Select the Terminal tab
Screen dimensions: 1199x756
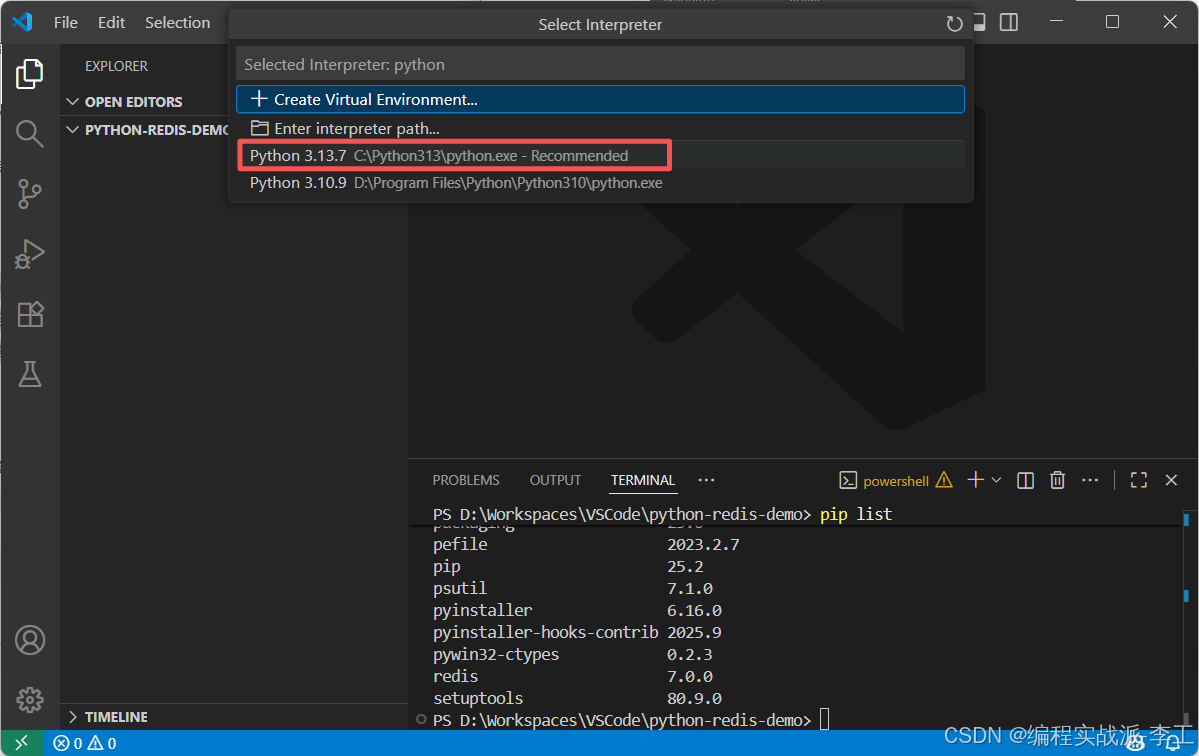point(642,480)
